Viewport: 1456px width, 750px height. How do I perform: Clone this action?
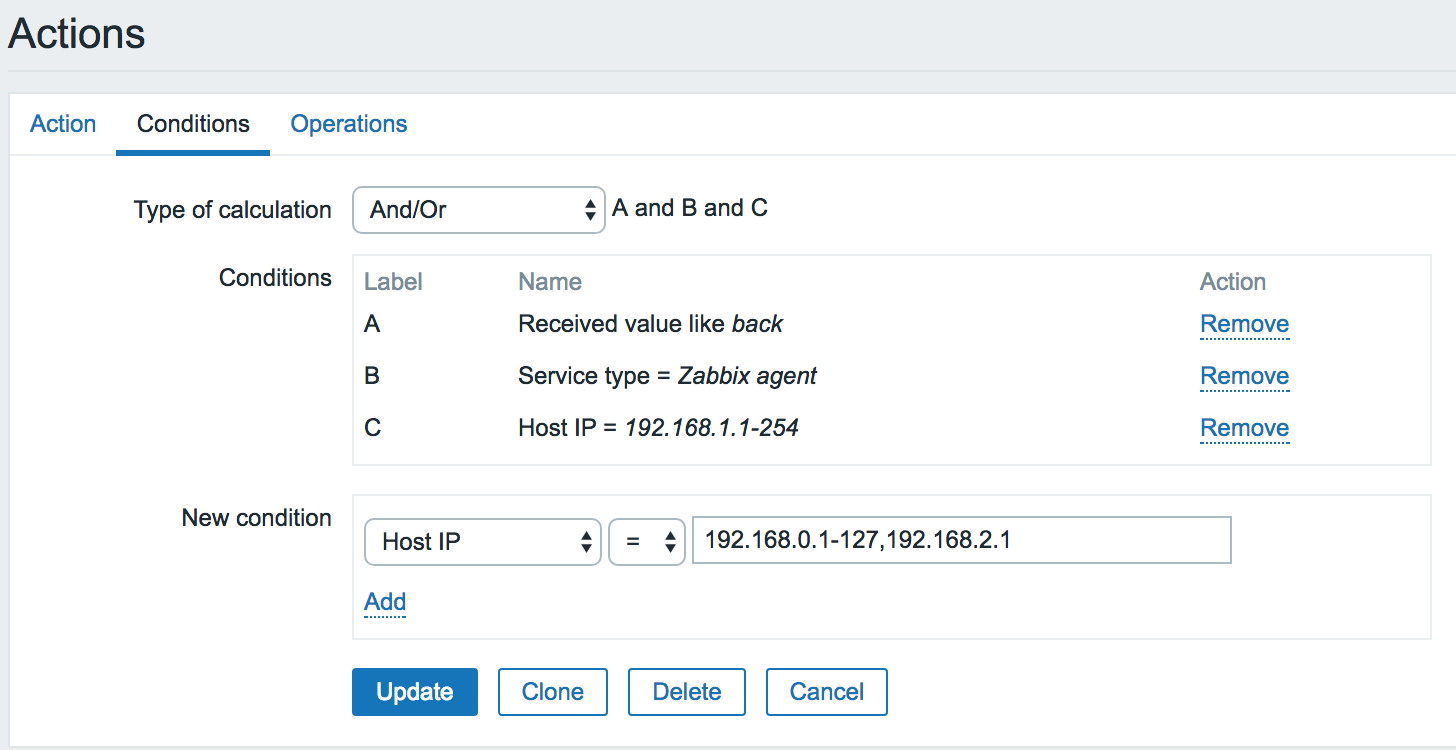pyautogui.click(x=553, y=692)
